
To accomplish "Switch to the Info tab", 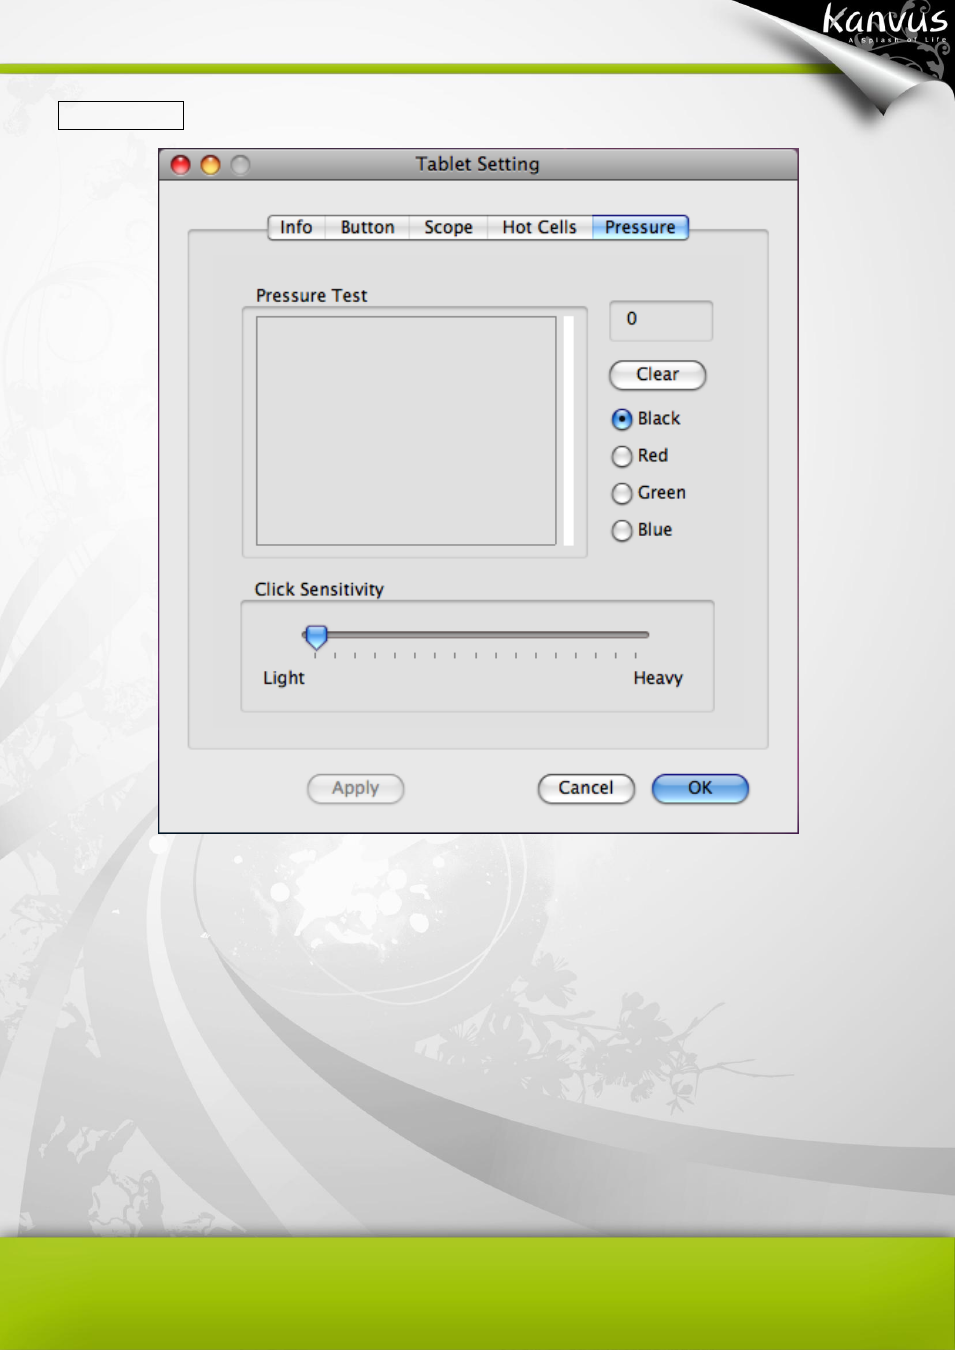I will 296,227.
